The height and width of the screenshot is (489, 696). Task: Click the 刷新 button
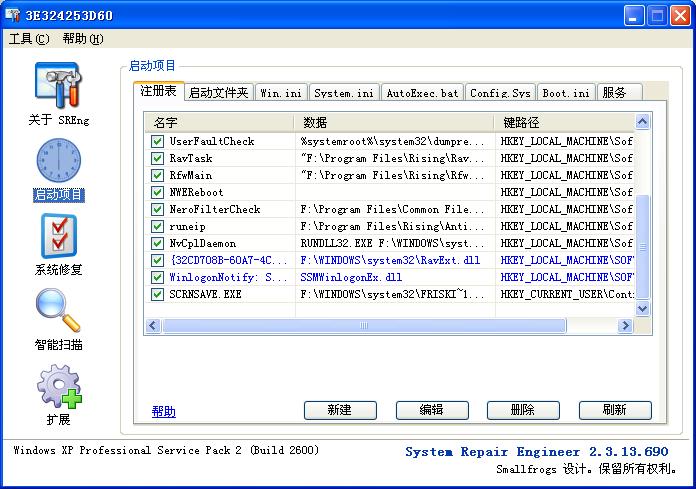tap(615, 410)
